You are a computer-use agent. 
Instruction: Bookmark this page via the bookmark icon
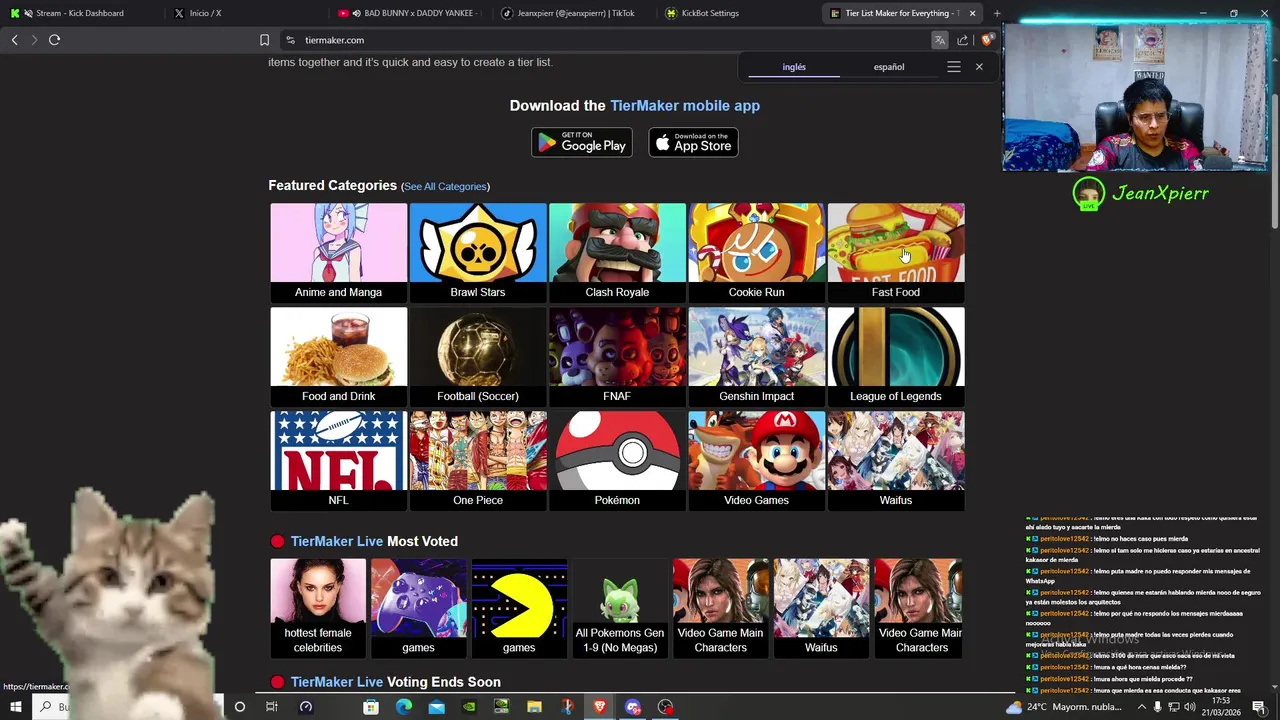click(x=264, y=40)
